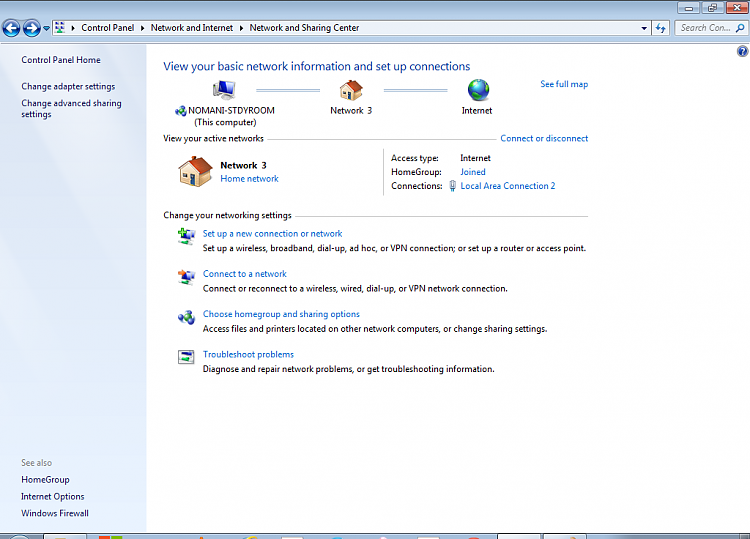Click the Set up new connection icon

point(186,236)
